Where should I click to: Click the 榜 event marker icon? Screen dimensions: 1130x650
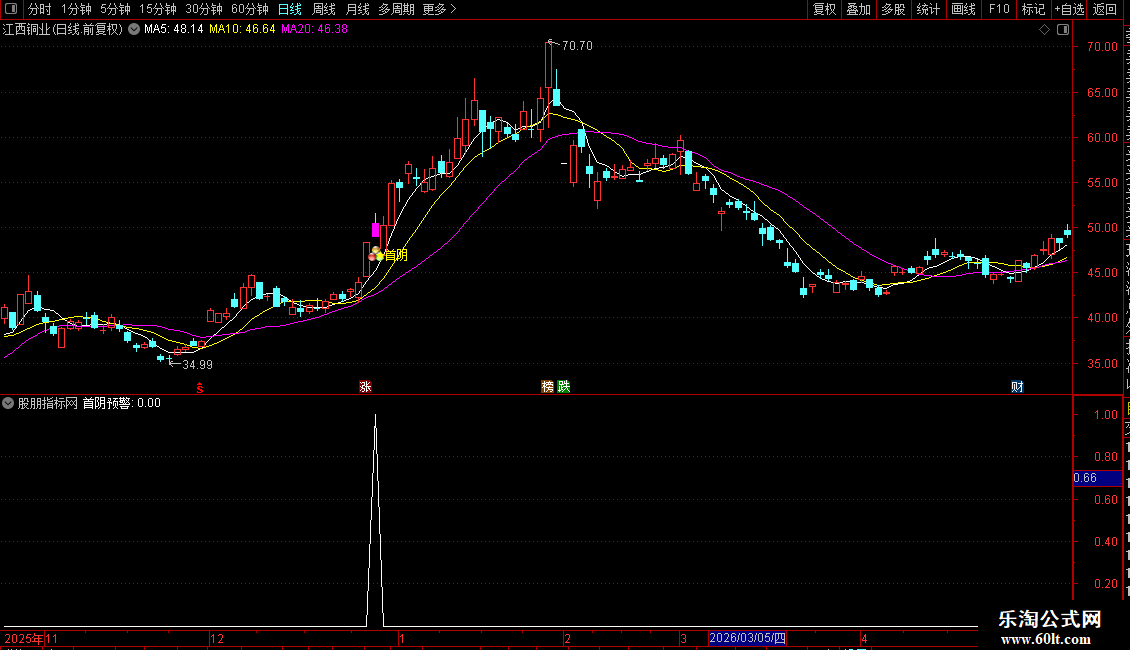point(548,387)
